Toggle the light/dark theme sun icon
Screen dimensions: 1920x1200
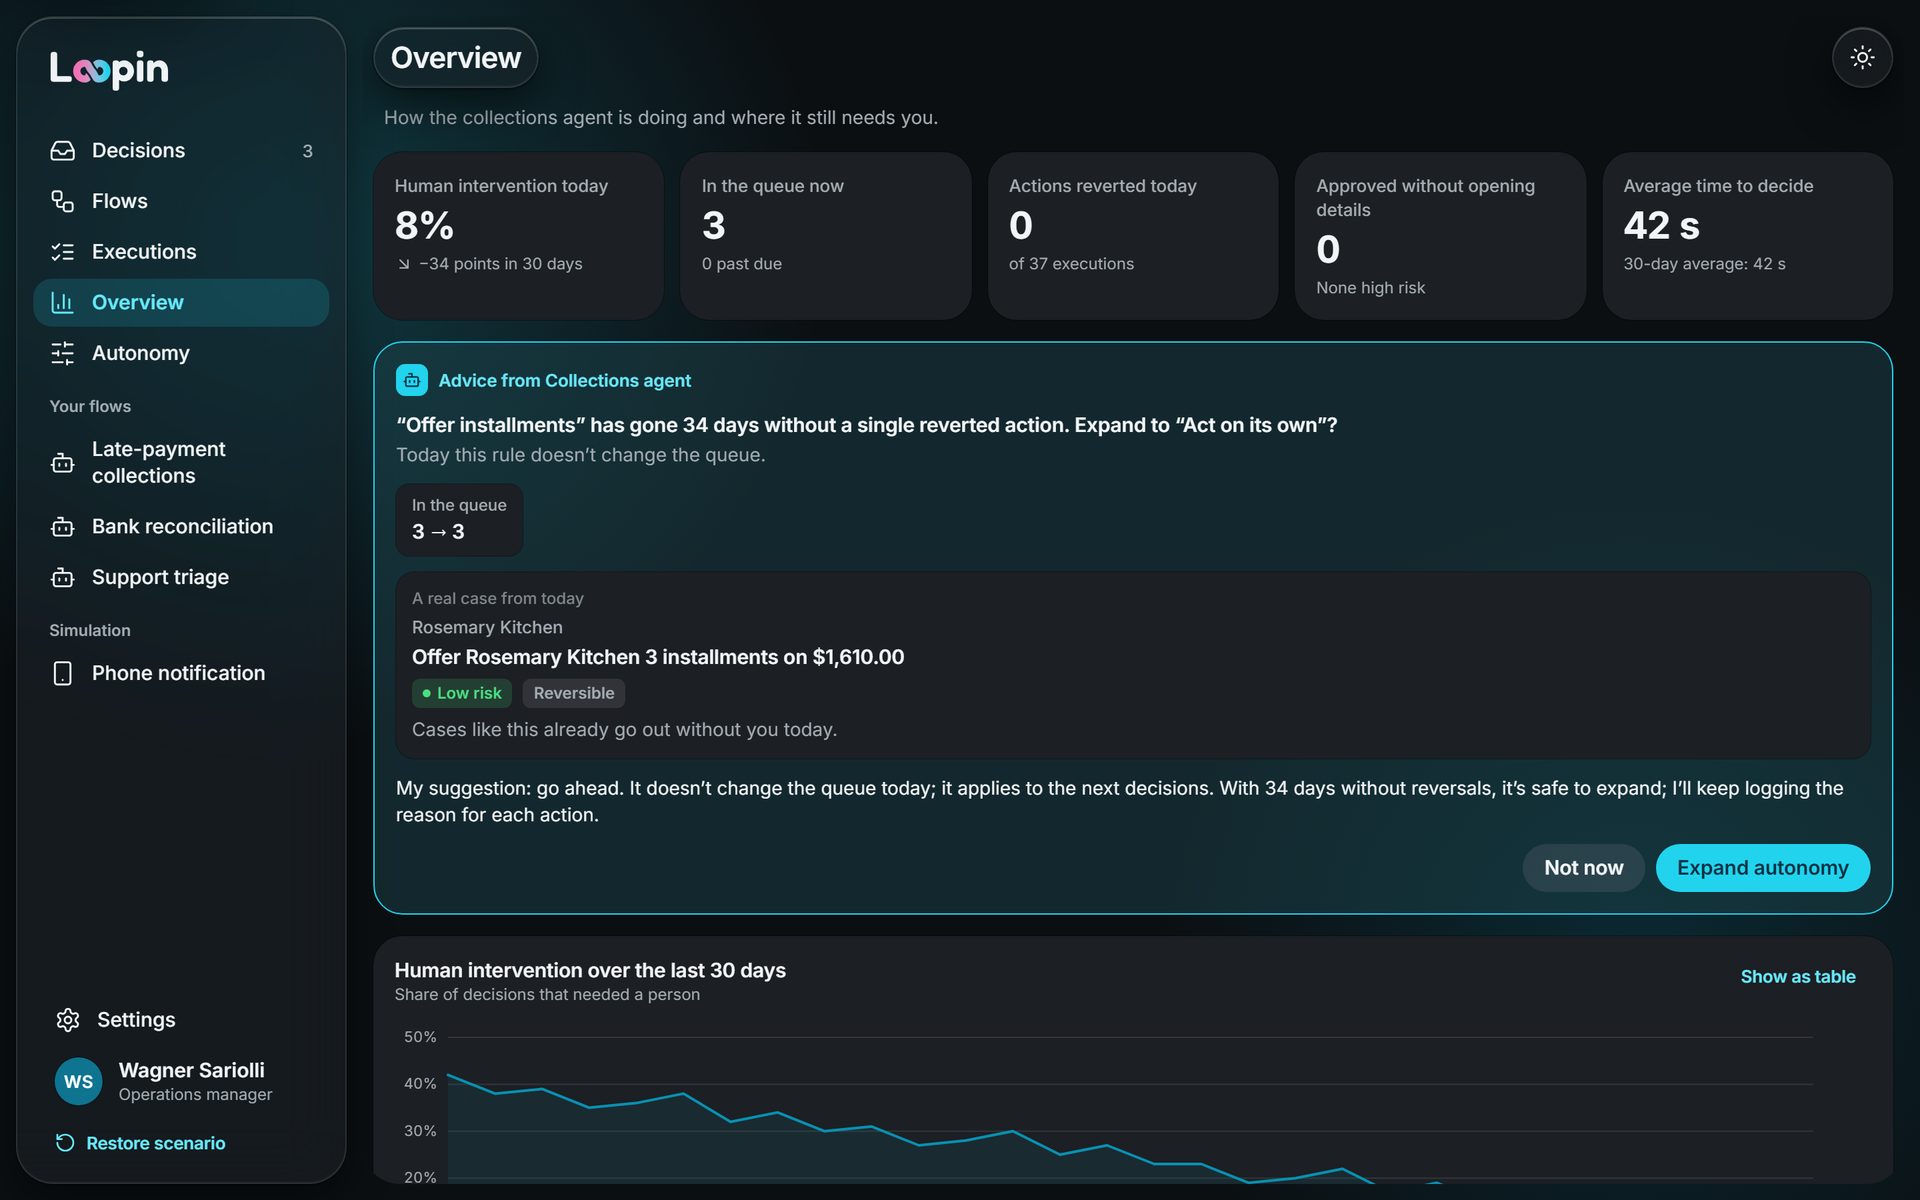1861,58
